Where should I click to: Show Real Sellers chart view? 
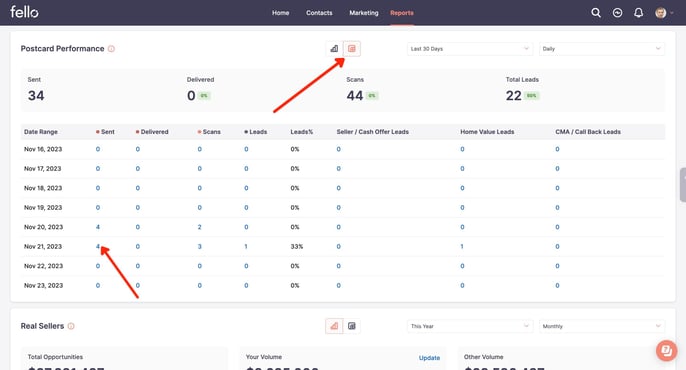(x=334, y=326)
